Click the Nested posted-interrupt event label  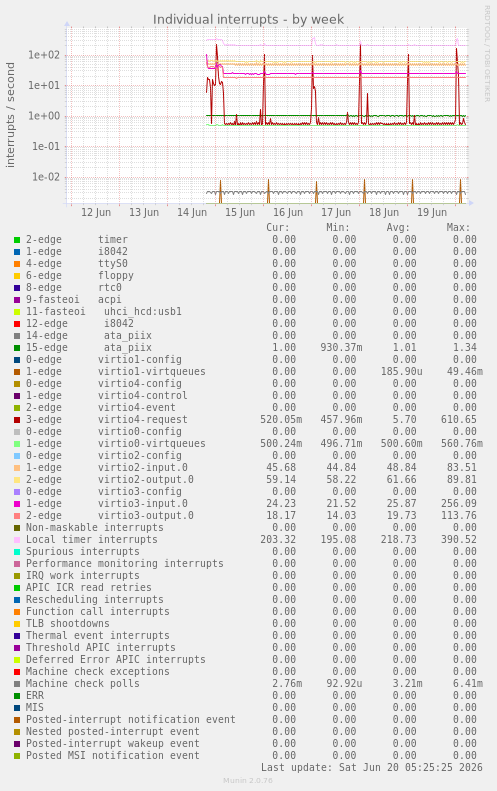[x=113, y=731]
